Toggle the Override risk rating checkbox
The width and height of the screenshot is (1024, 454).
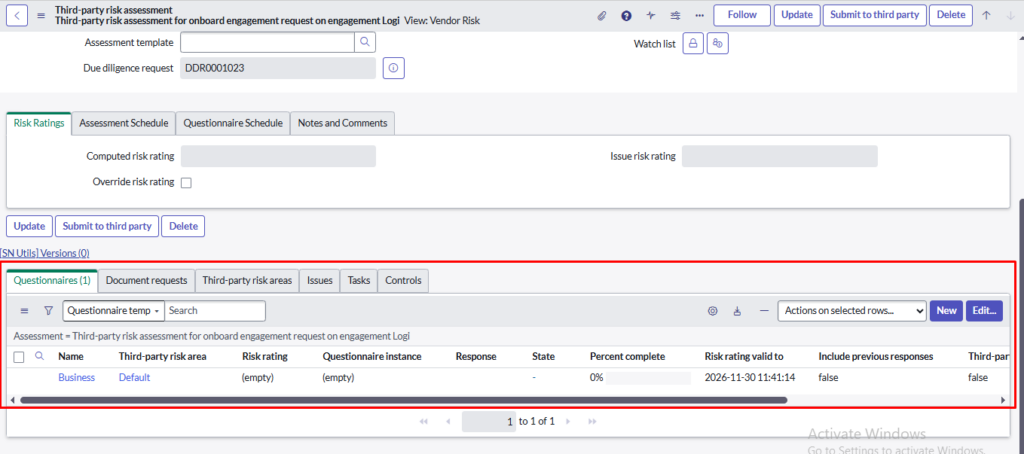[186, 183]
